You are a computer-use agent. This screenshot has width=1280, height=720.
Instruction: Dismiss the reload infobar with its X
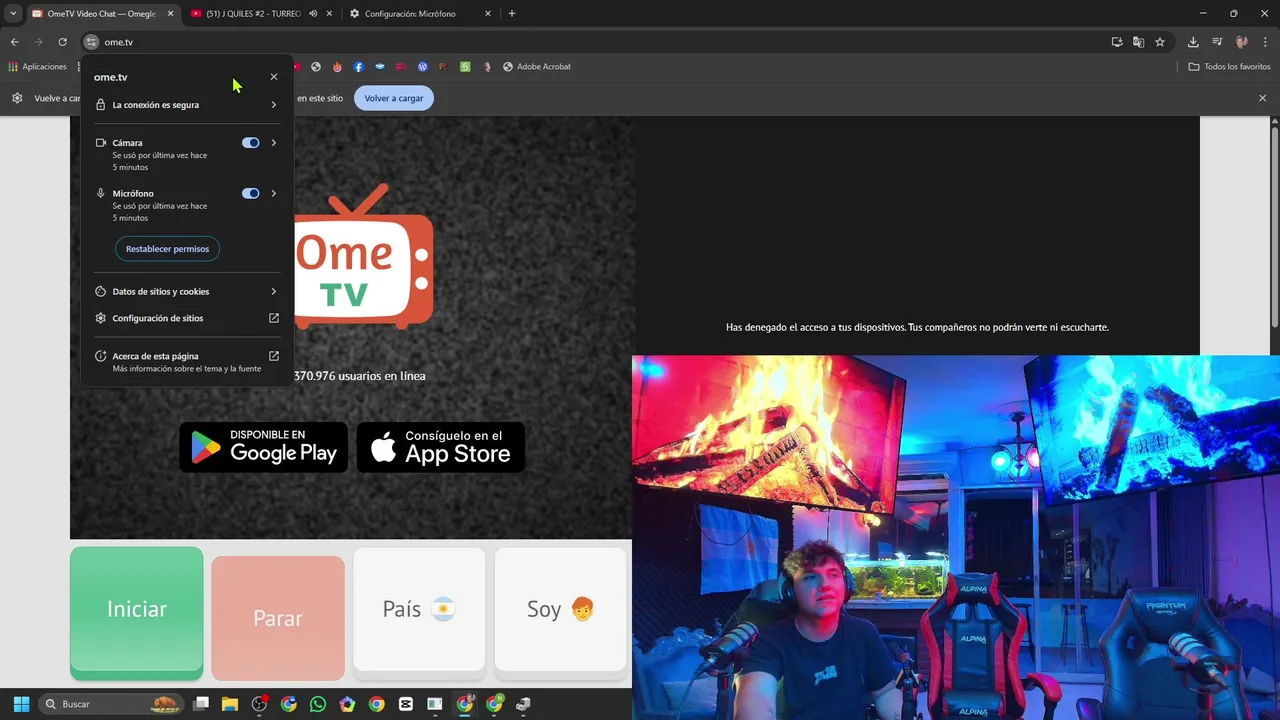tap(1262, 98)
